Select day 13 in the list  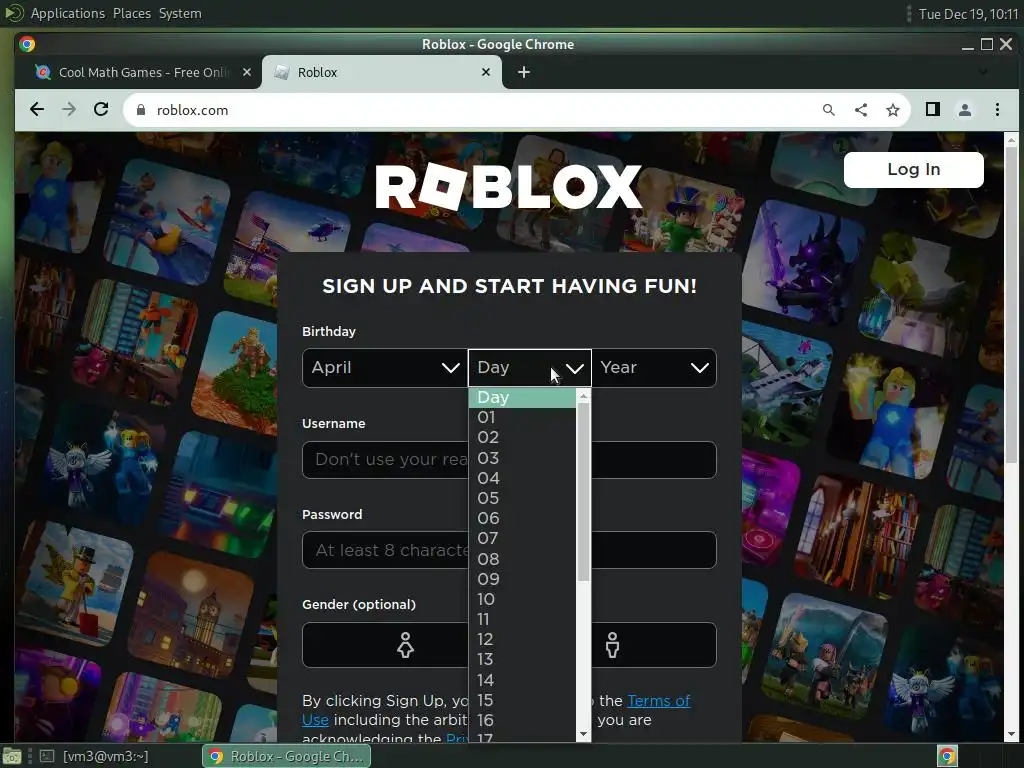[522, 660]
